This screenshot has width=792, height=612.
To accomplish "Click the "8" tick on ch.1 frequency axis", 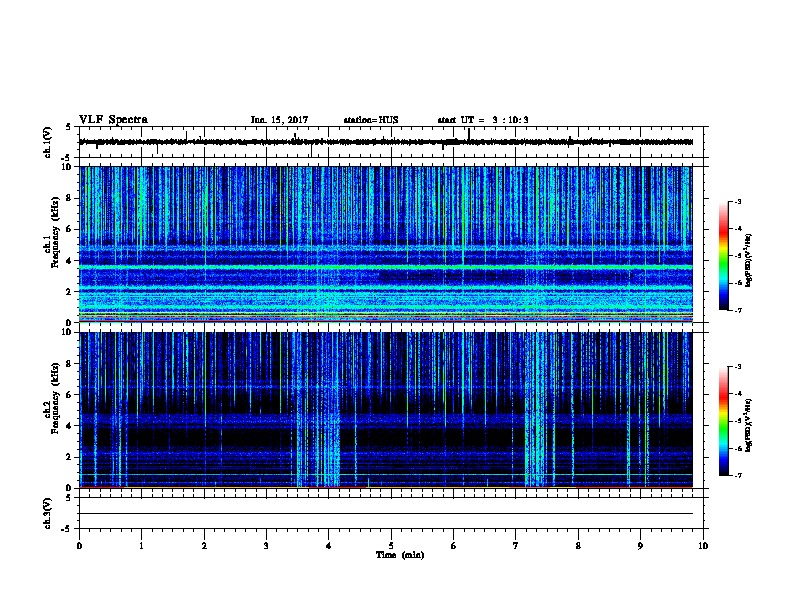I will pyautogui.click(x=70, y=198).
